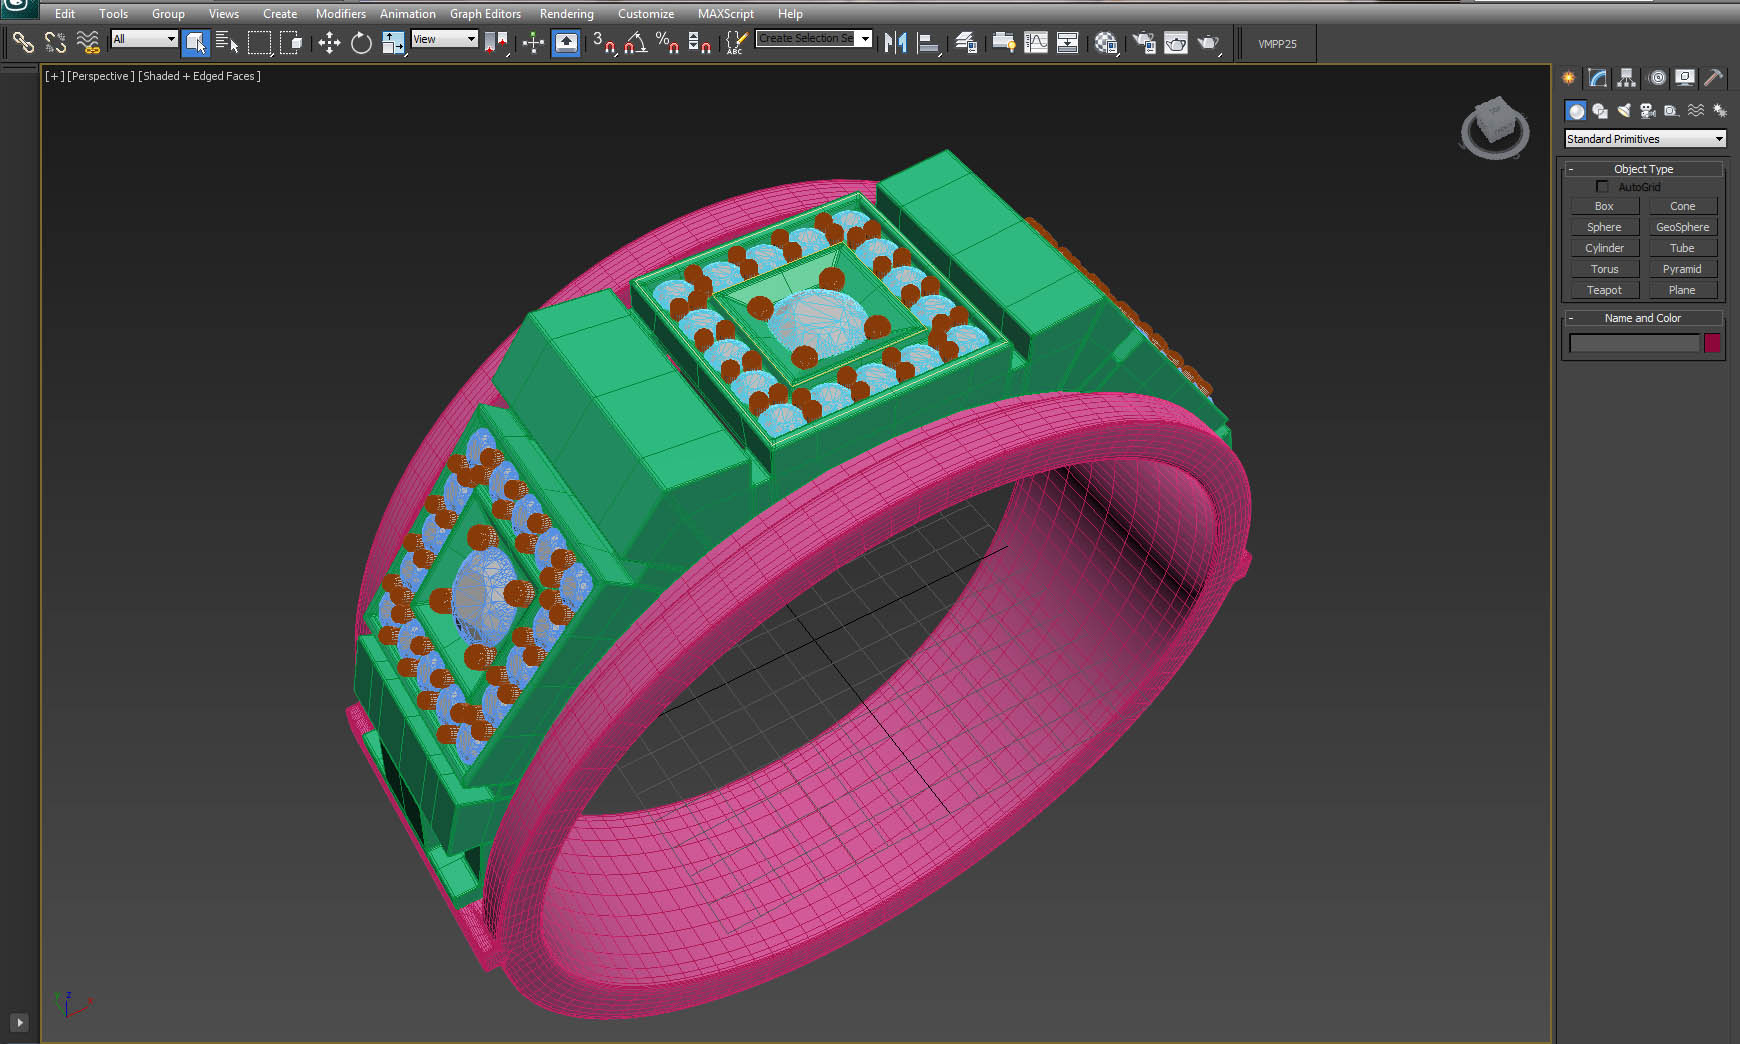Activate the Select and Move tool

[329, 42]
